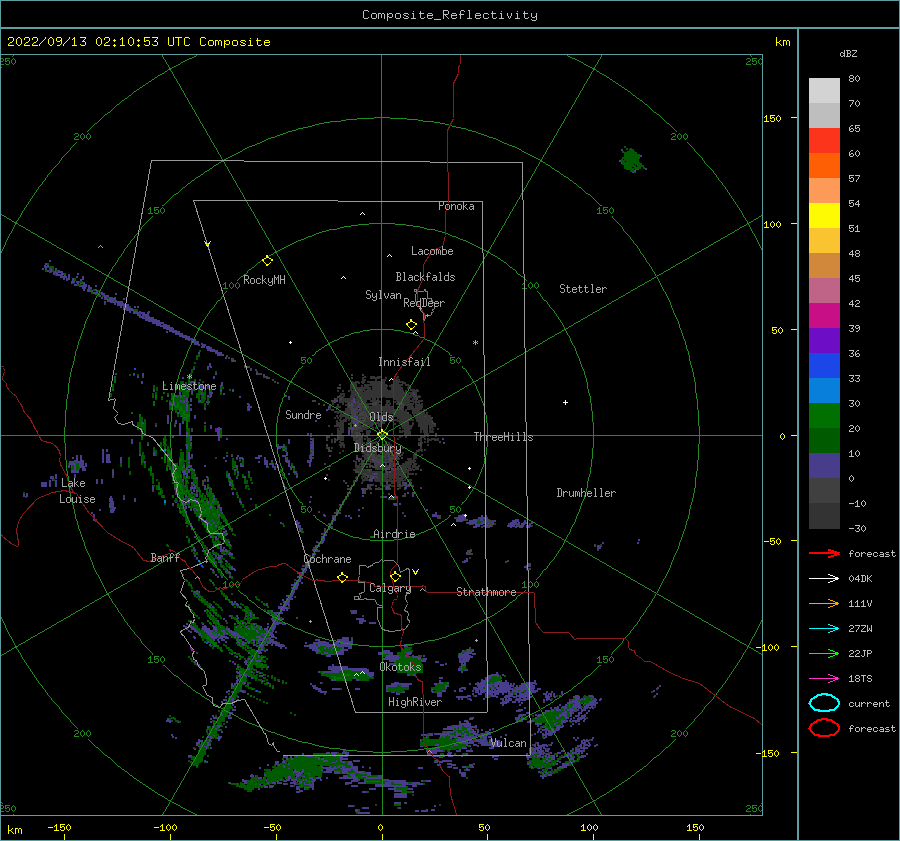Click the Banff town label
This screenshot has height=841, width=900.
pos(165,558)
